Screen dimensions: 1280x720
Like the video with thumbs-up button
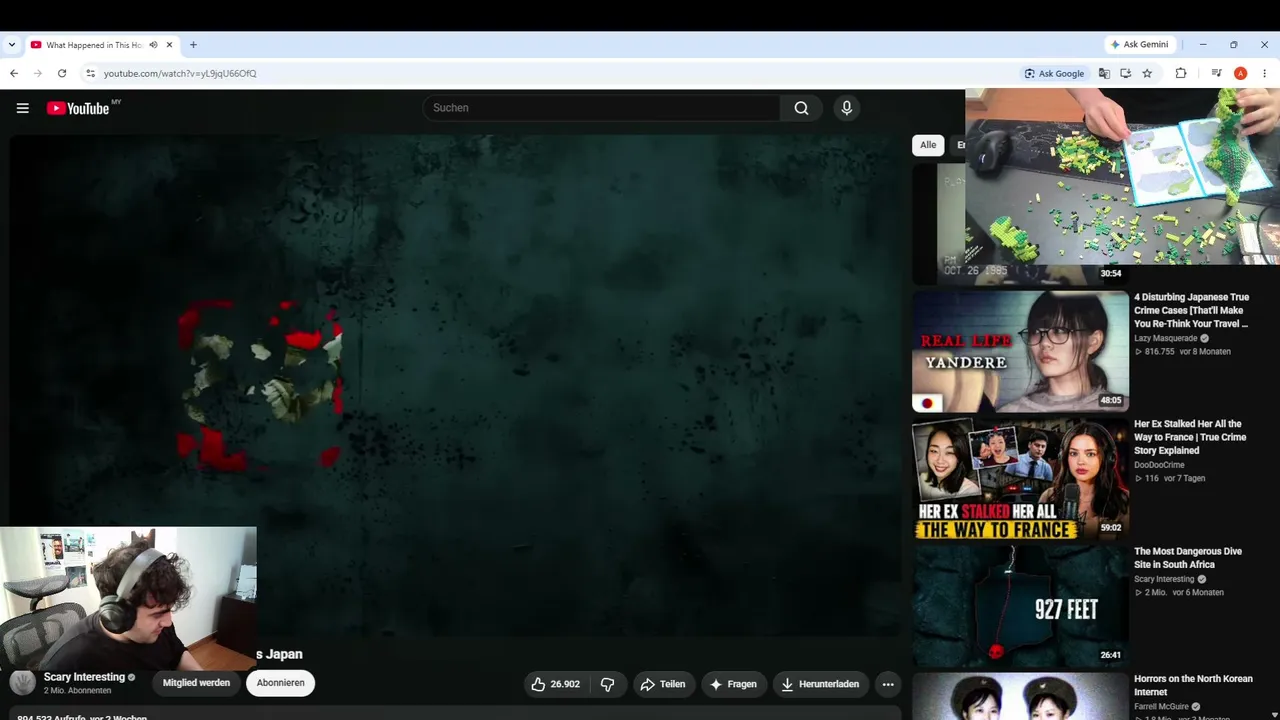coord(556,684)
